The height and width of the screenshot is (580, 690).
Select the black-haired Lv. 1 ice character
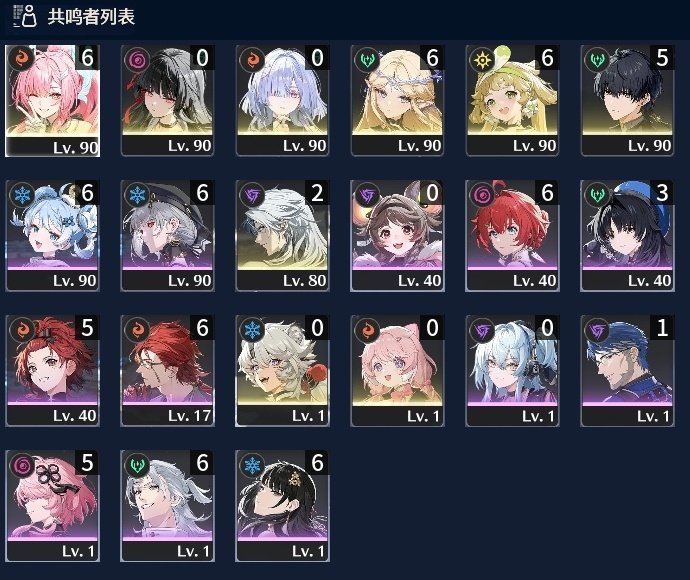282,506
